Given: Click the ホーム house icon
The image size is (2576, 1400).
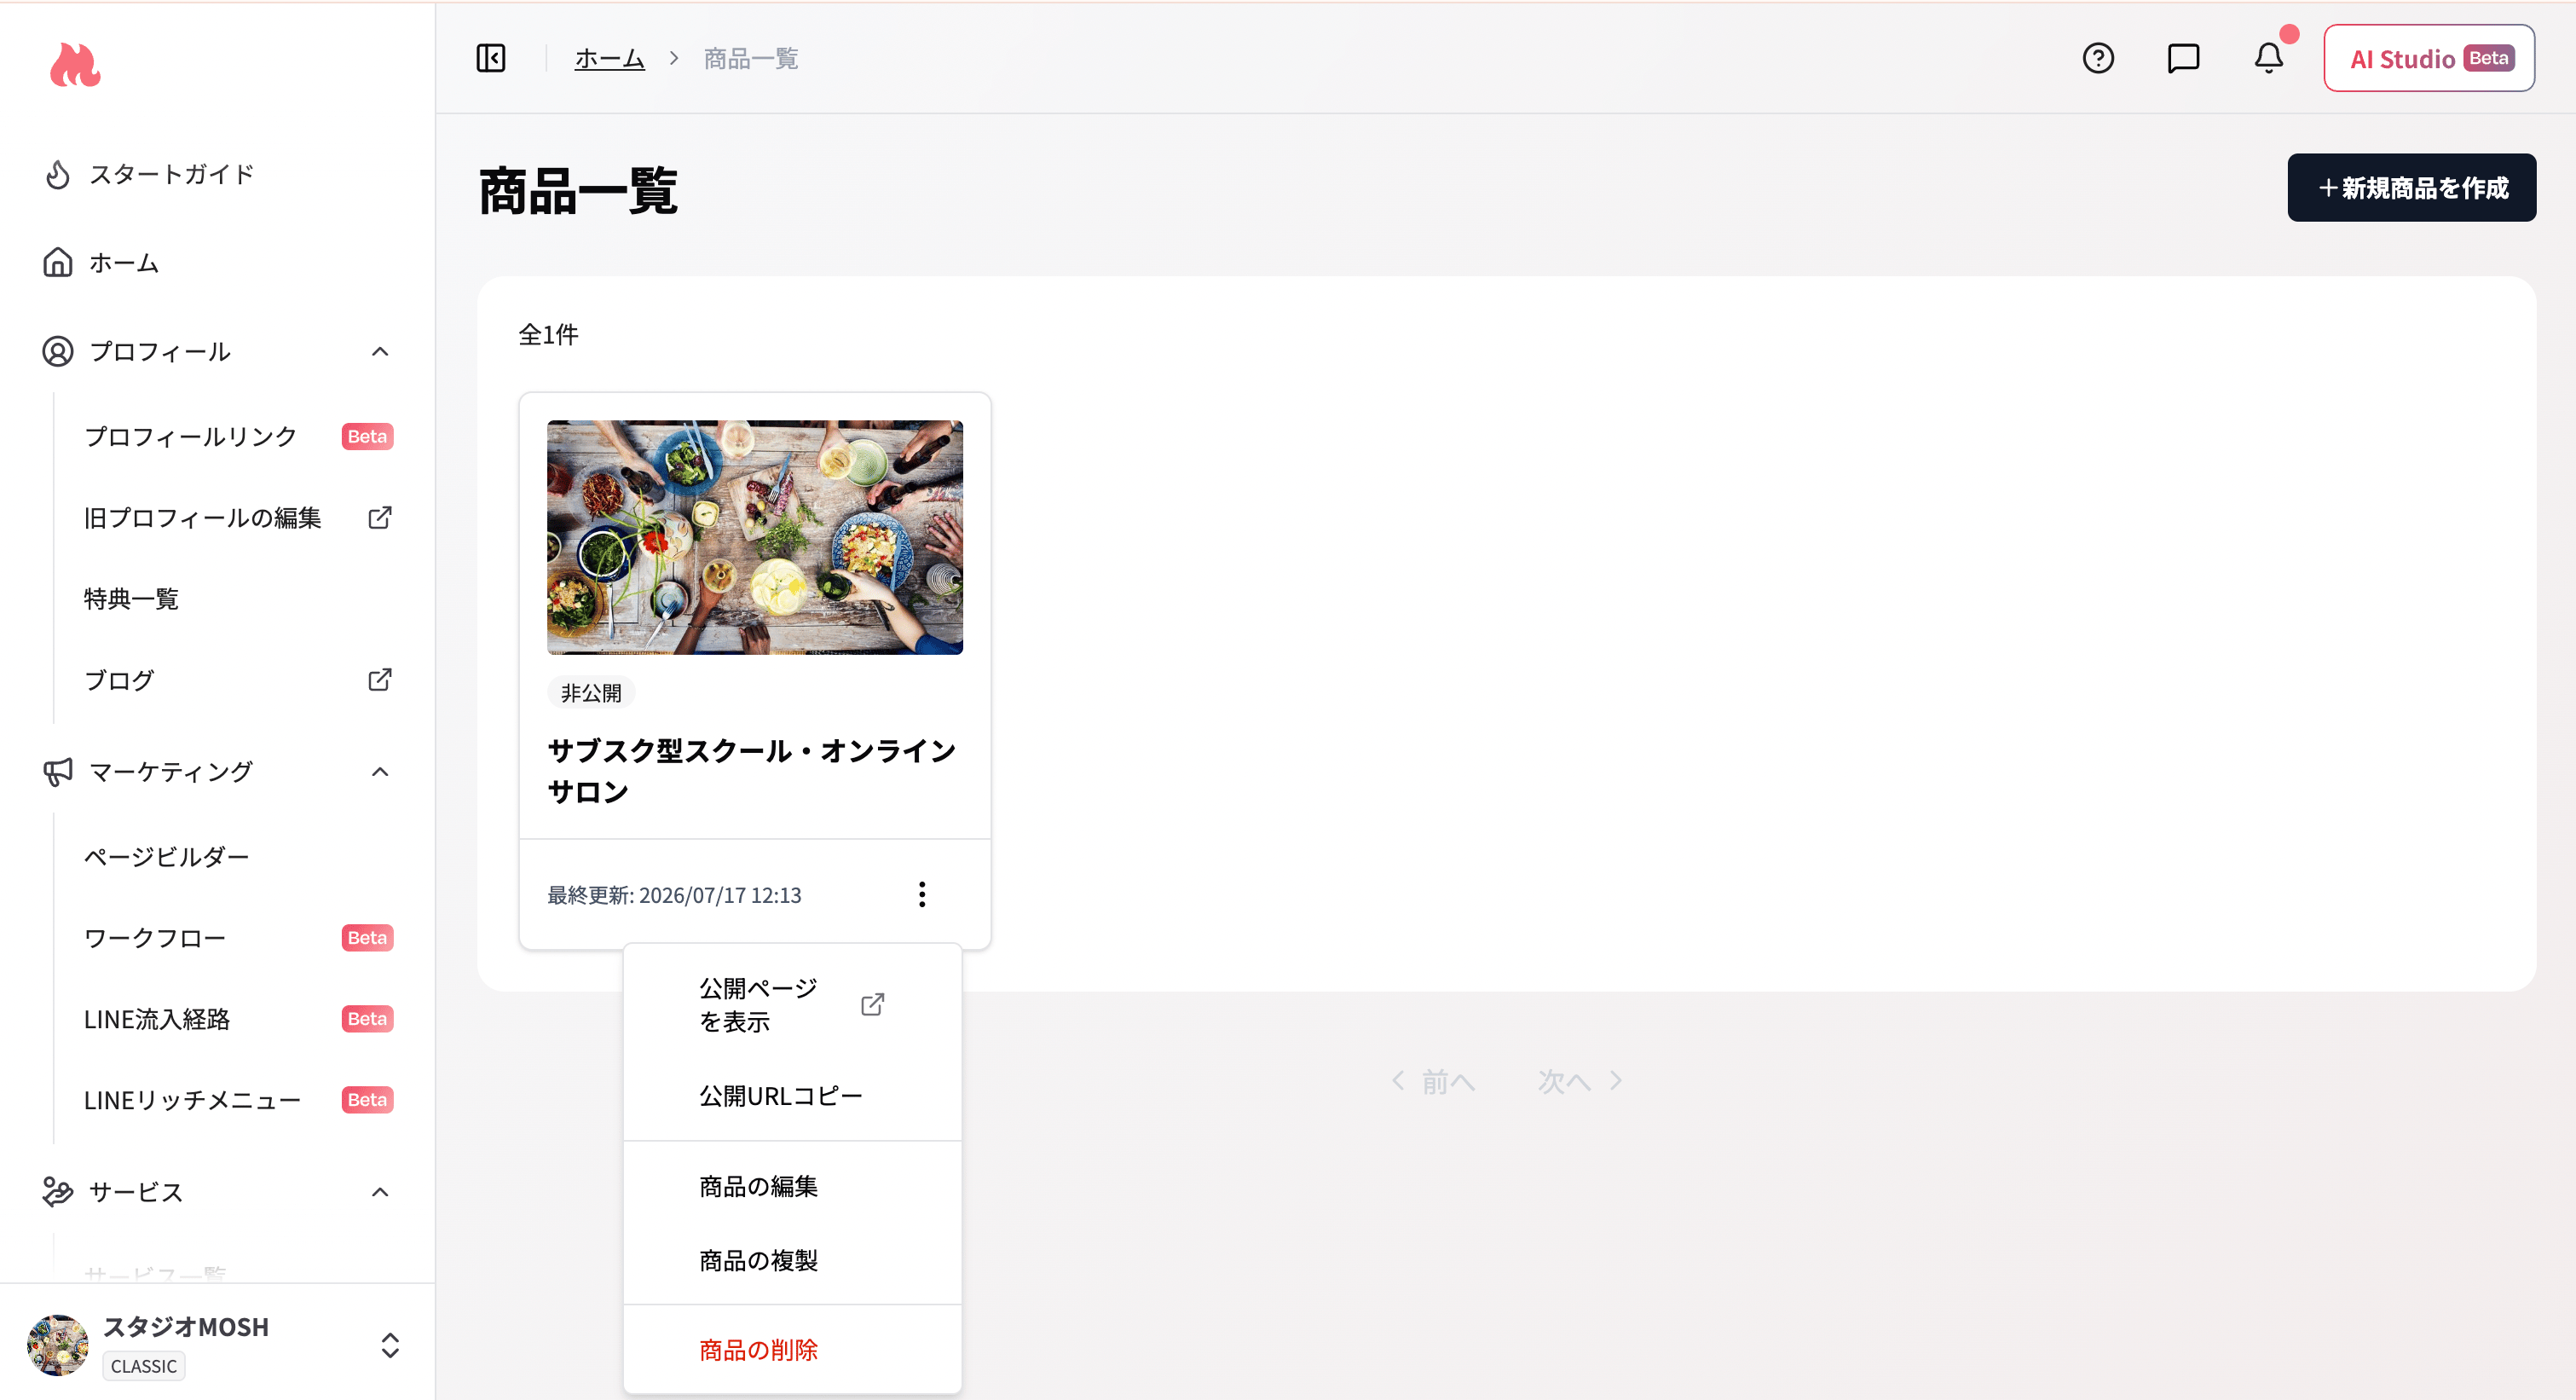Looking at the screenshot, I should click(x=58, y=262).
